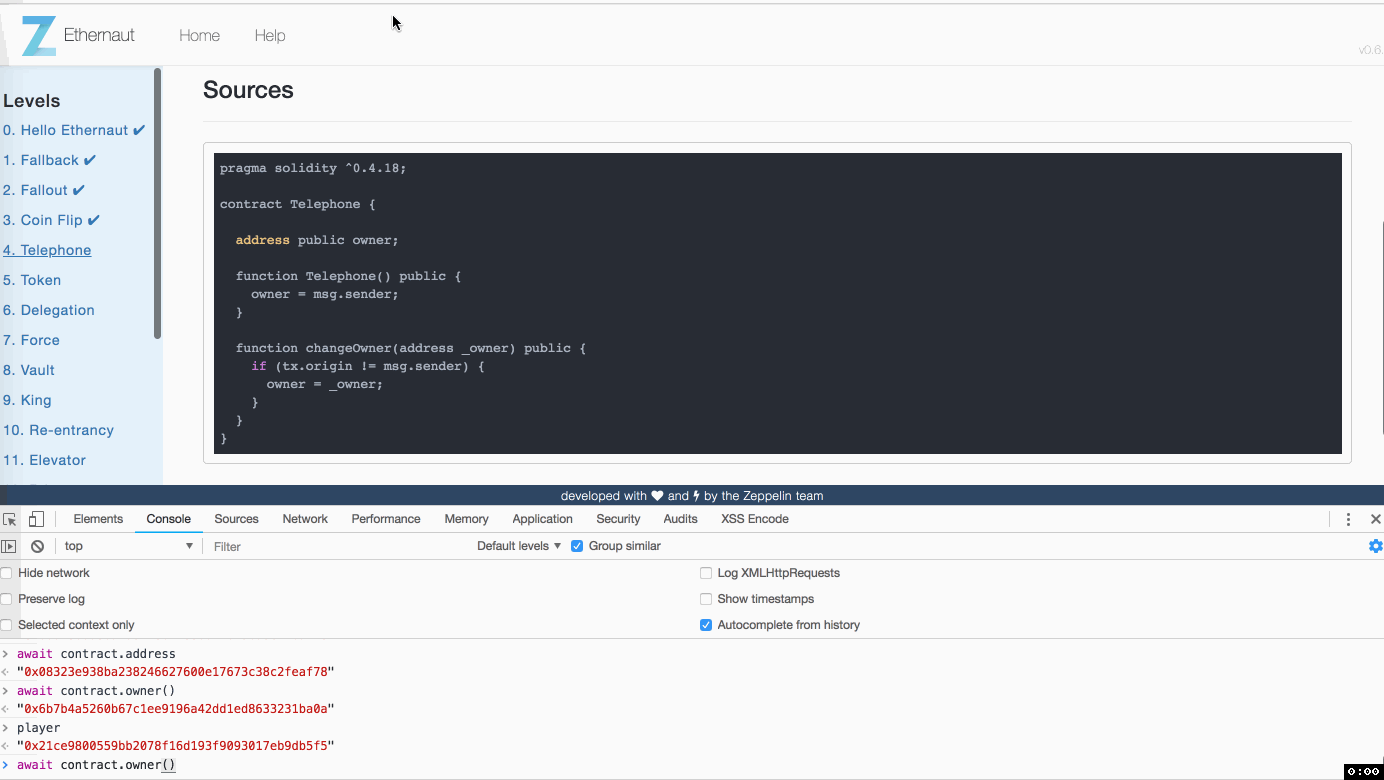The height and width of the screenshot is (780, 1384).
Task: Open the Security tab
Action: (618, 519)
